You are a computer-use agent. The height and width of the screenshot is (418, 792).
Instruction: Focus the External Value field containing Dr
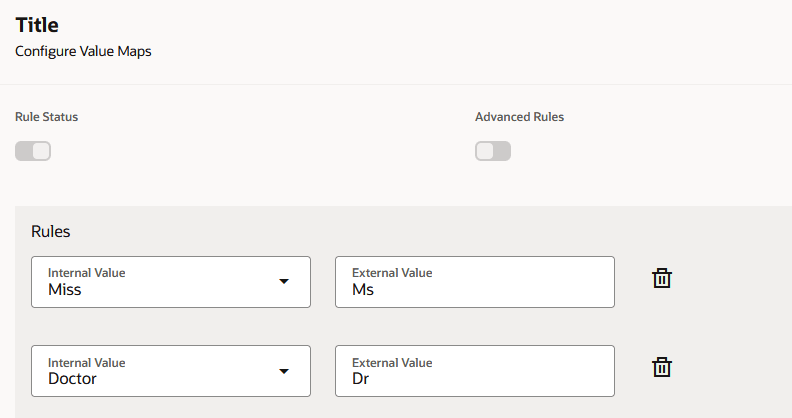pos(475,379)
